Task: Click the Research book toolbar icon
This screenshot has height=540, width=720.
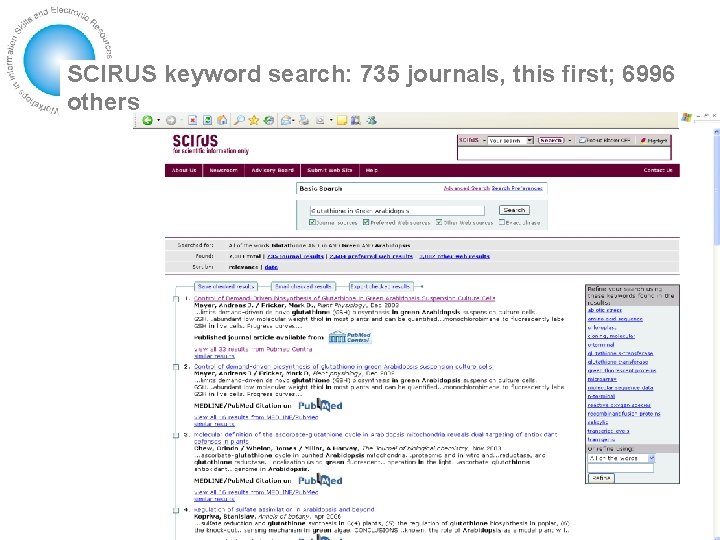Action: [355, 120]
